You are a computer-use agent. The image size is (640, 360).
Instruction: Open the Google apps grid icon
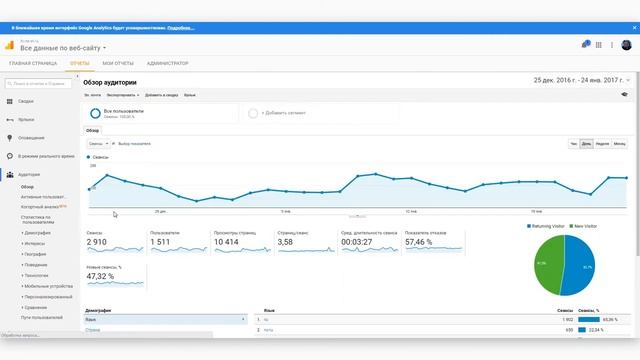click(598, 45)
